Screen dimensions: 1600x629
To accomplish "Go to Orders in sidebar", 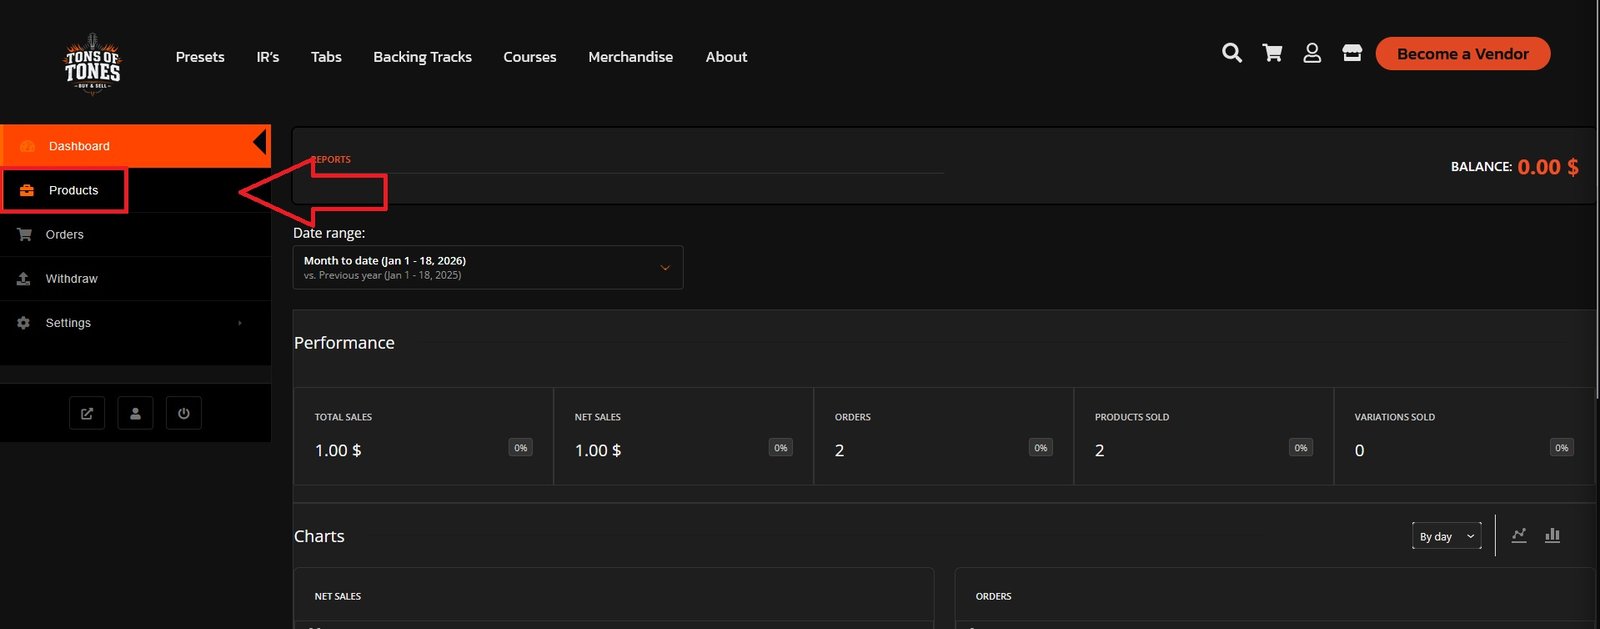I will point(64,235).
